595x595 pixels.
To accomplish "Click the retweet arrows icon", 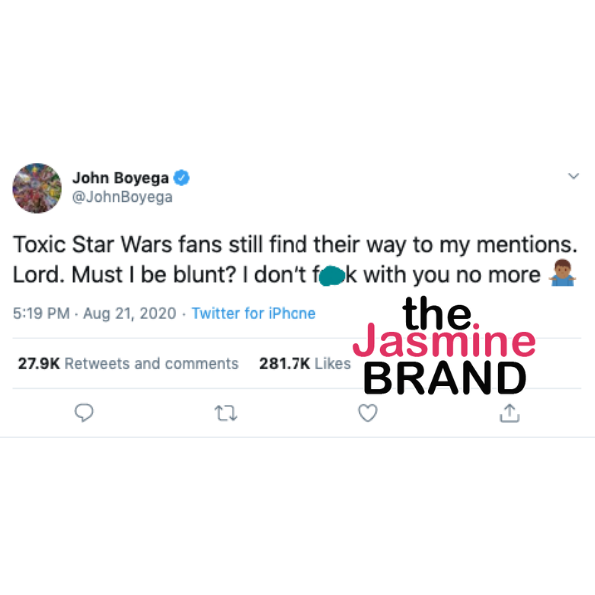I will pyautogui.click(x=226, y=413).
